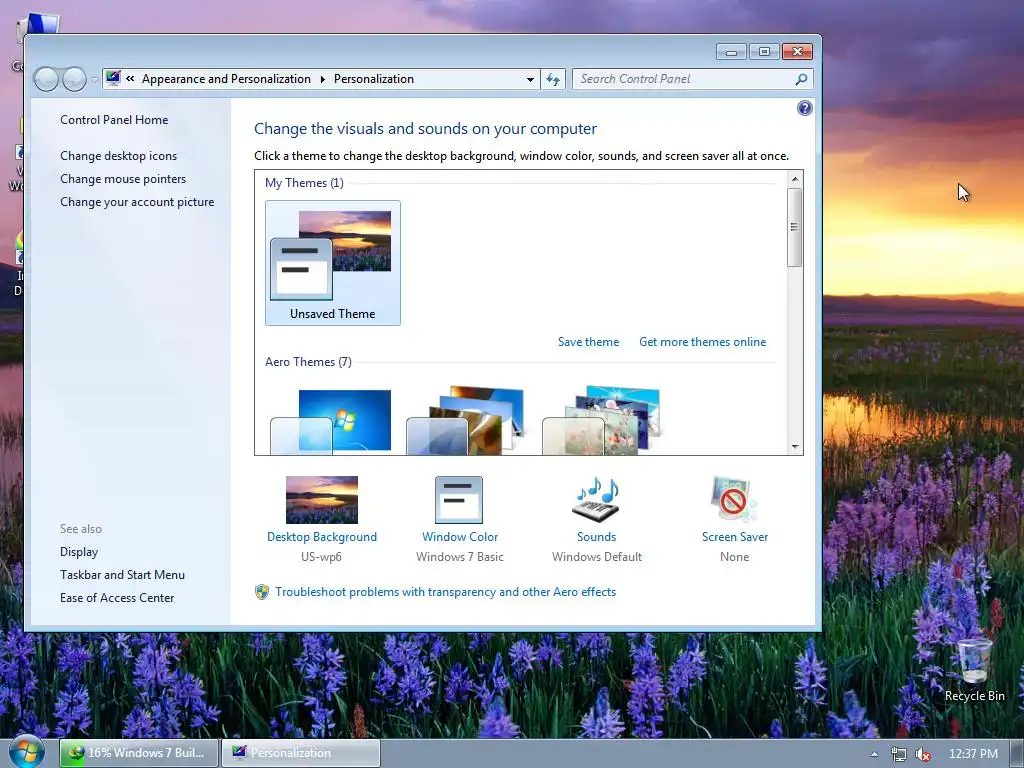1024x768 pixels.
Task: Click the None screen saver label
Action: click(x=735, y=557)
